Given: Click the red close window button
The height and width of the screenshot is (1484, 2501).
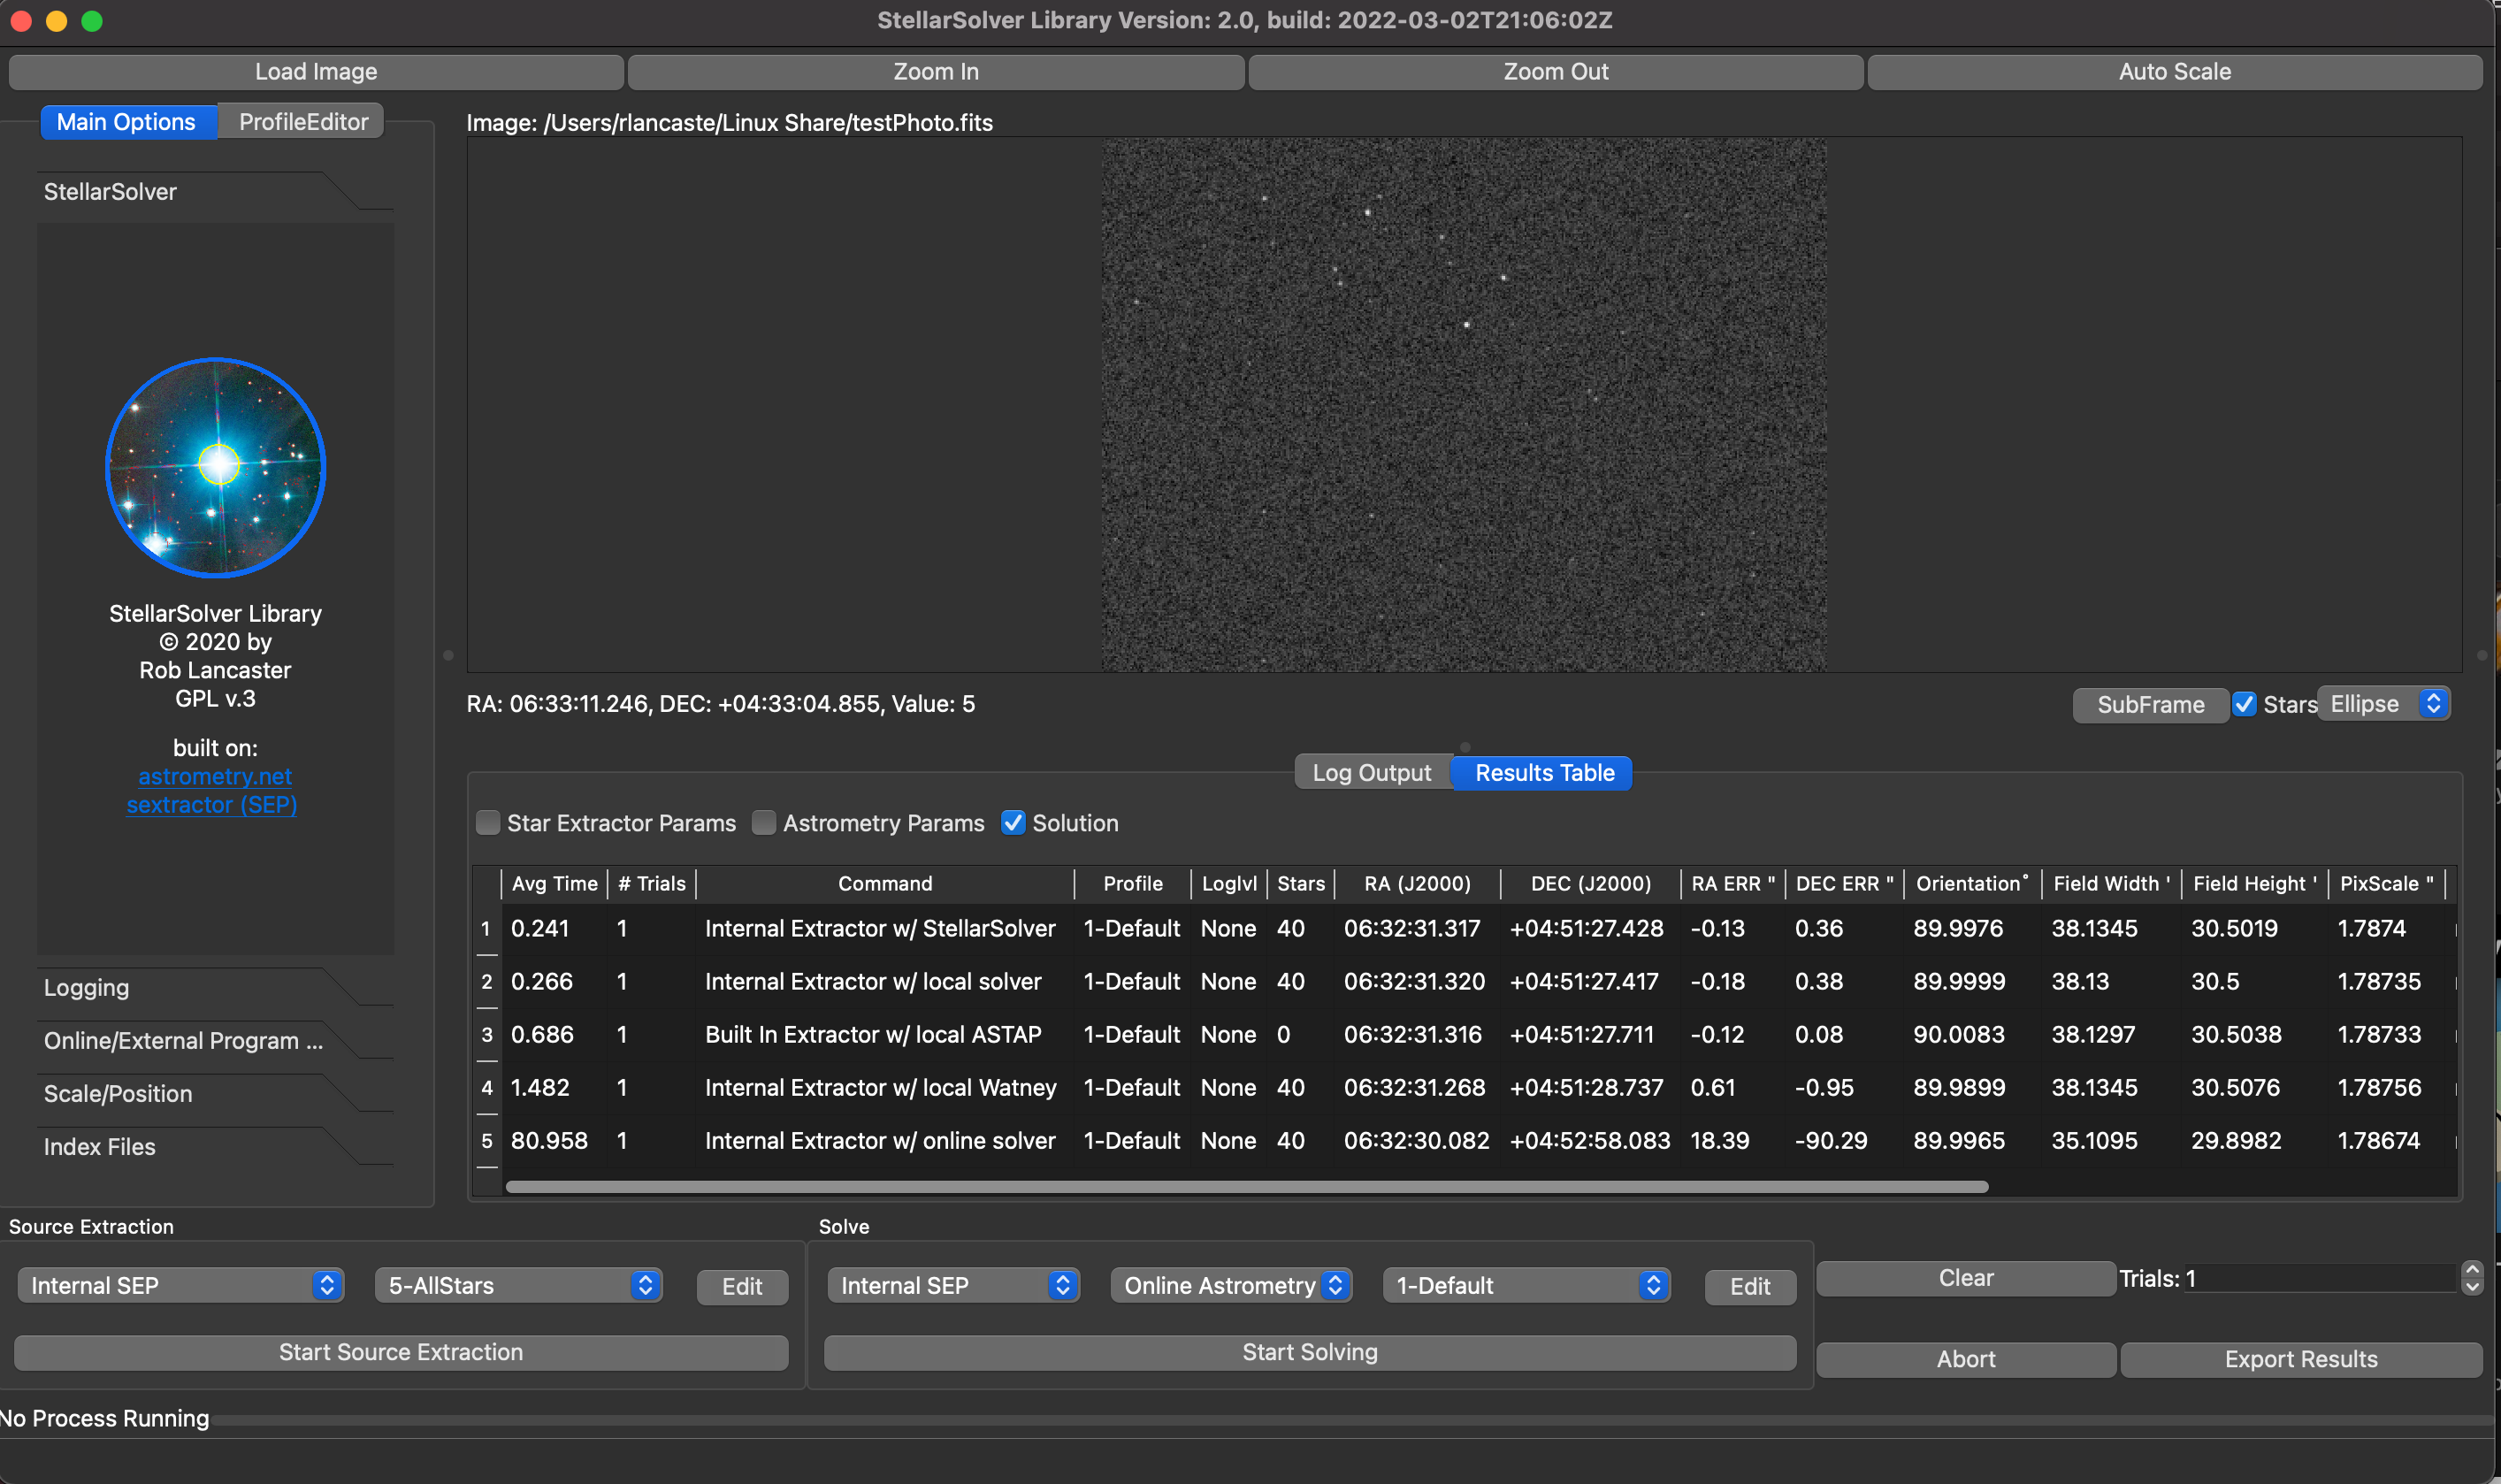Looking at the screenshot, I should (x=21, y=21).
